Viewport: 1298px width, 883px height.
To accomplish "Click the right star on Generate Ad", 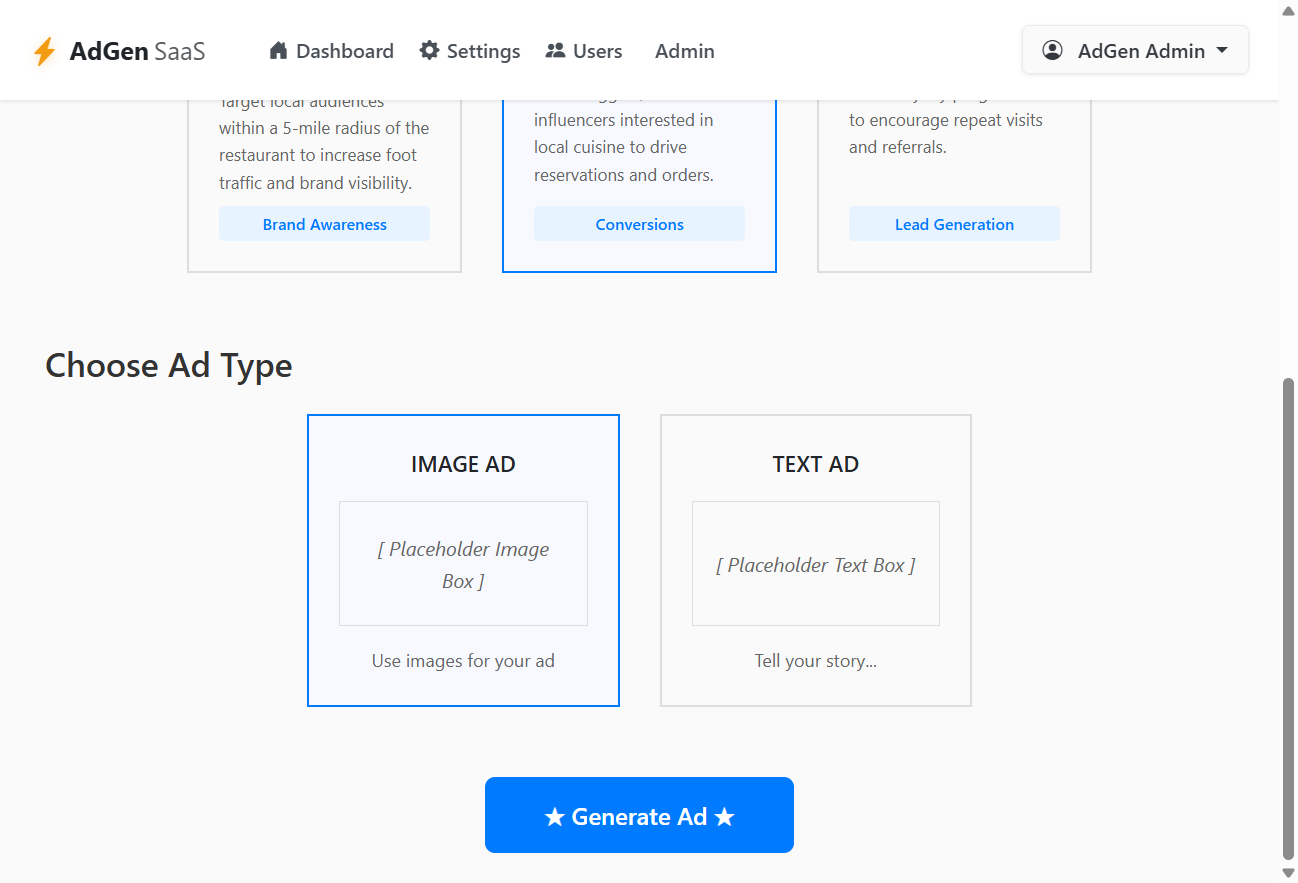I will [725, 817].
